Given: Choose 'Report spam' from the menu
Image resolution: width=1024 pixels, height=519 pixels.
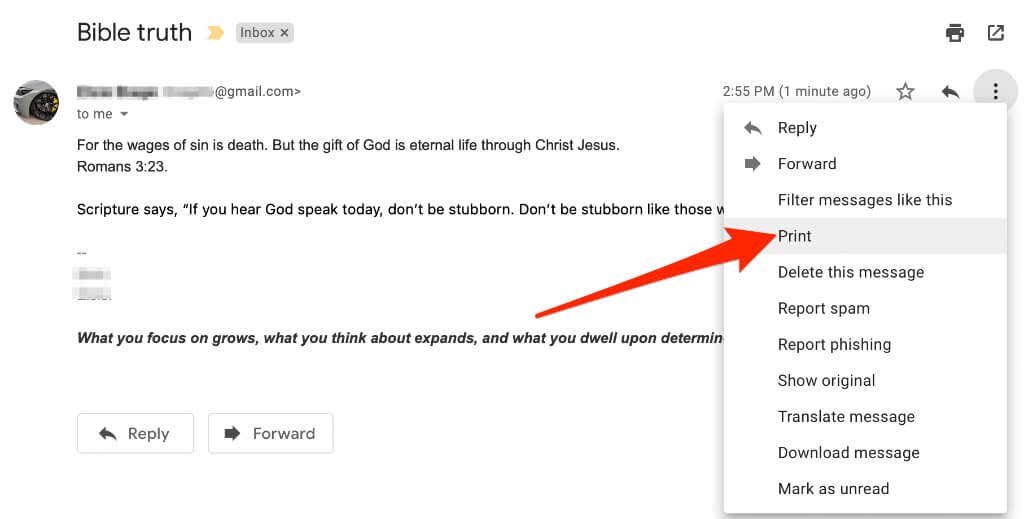Looking at the screenshot, I should 823,308.
